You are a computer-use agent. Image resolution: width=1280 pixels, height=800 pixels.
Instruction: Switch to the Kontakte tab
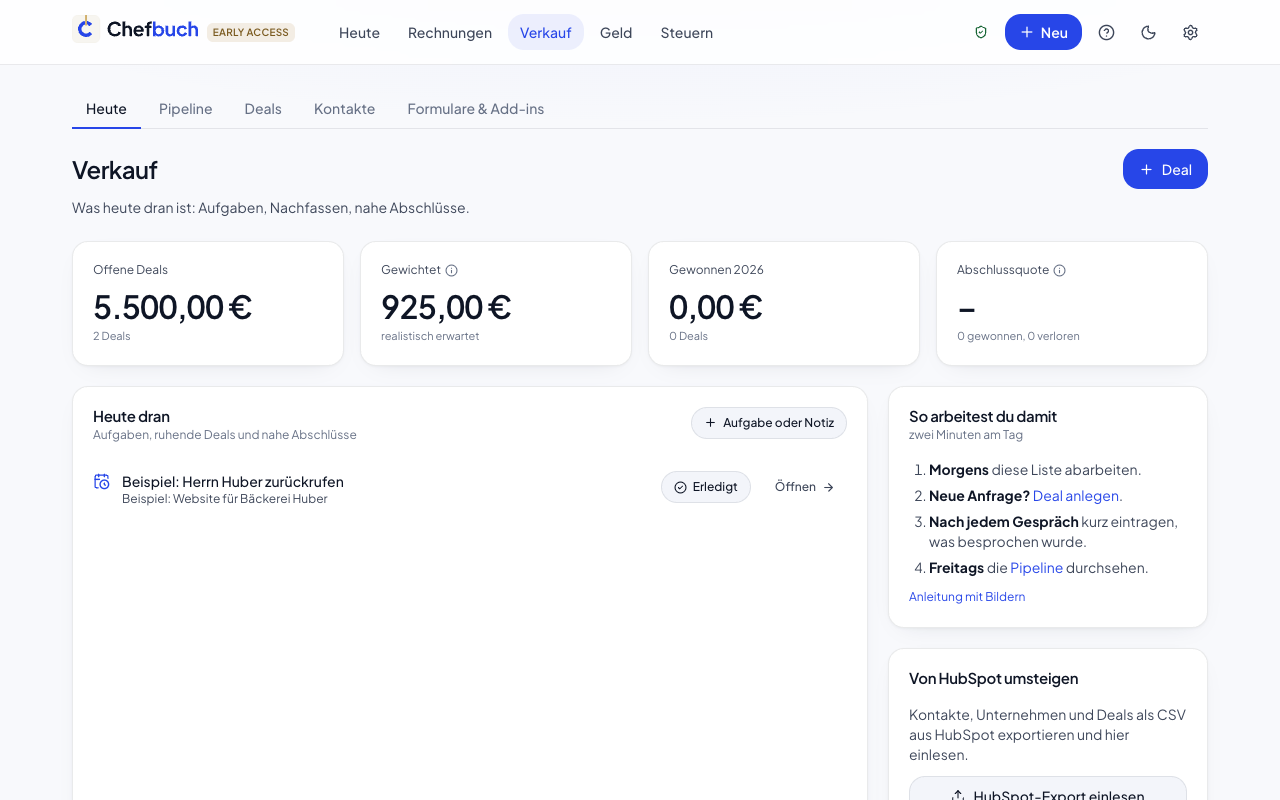coord(345,109)
